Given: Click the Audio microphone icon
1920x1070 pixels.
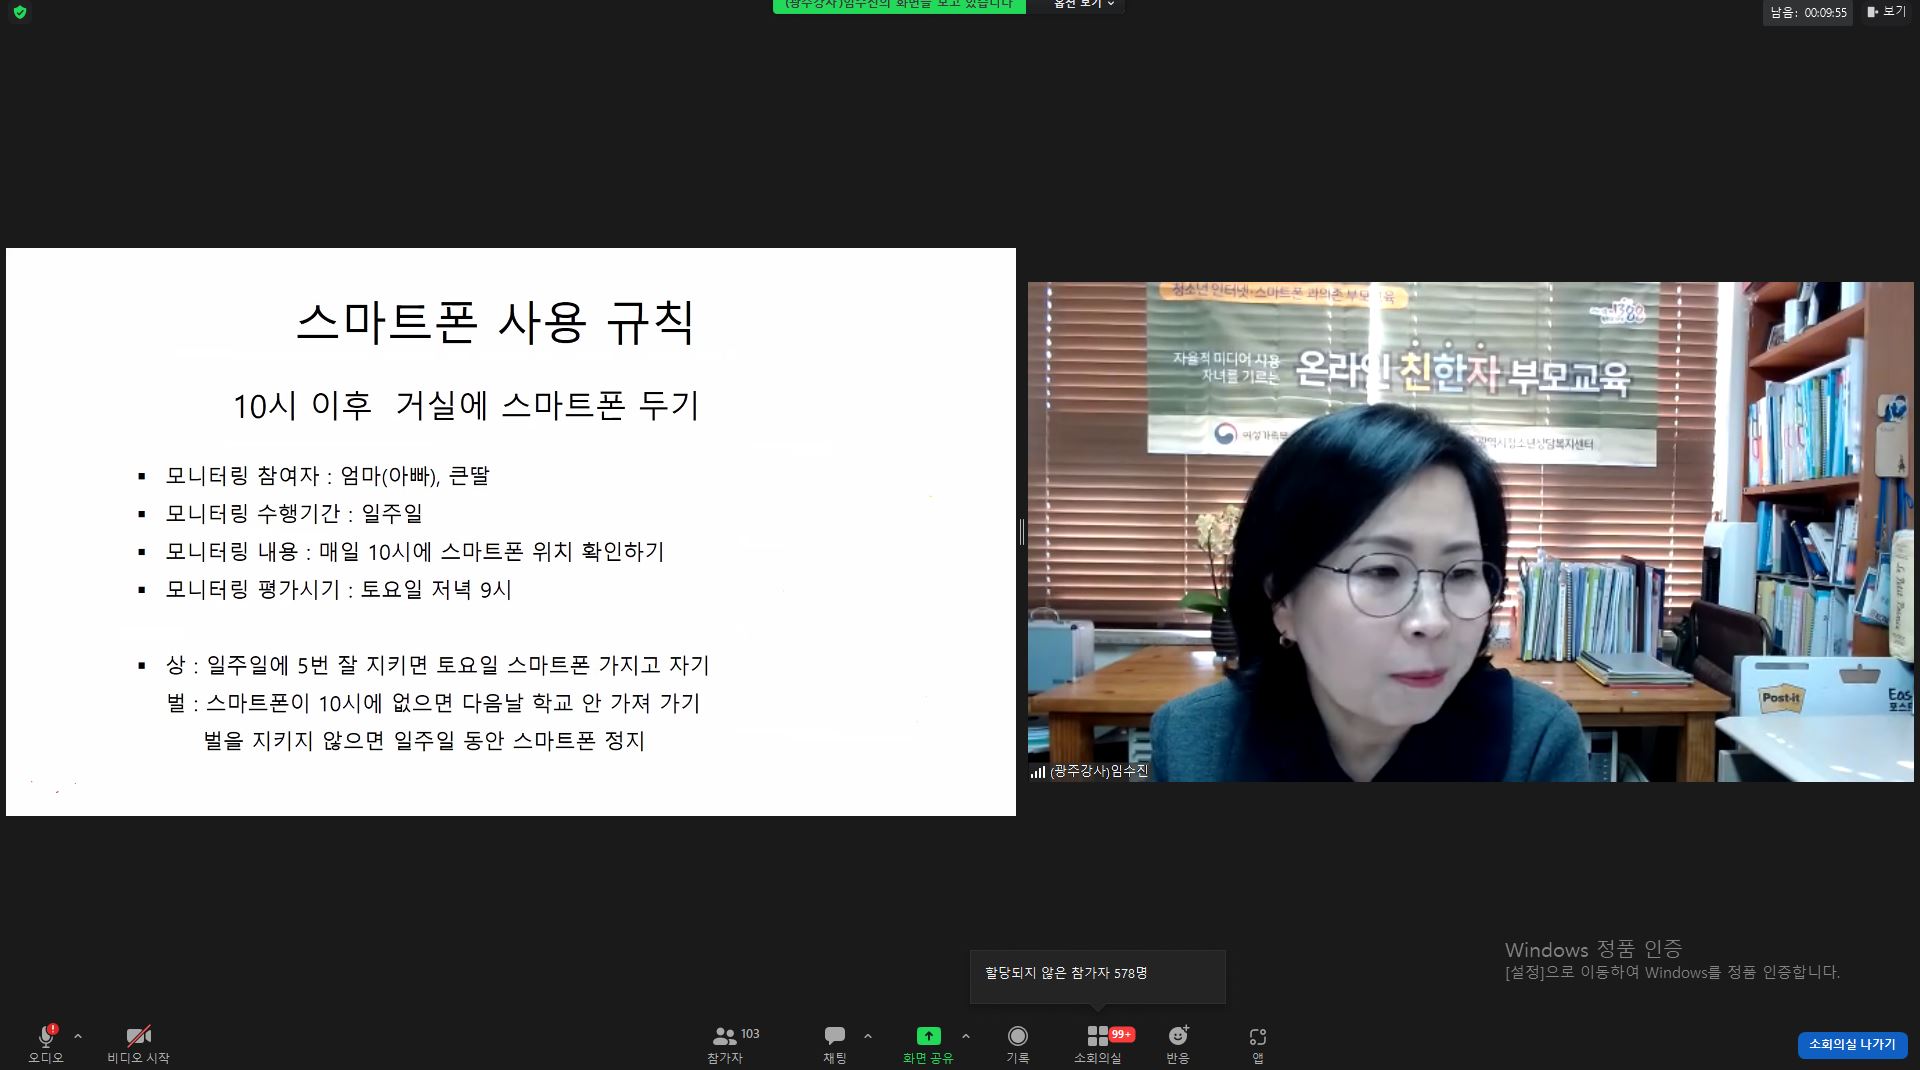Looking at the screenshot, I should pos(46,1037).
